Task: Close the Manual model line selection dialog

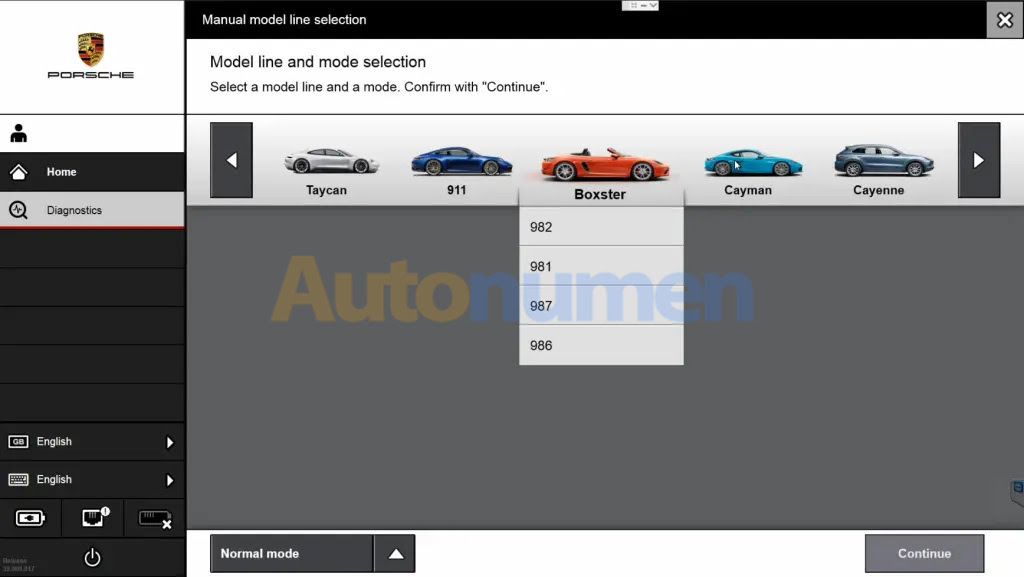Action: (x=1004, y=20)
